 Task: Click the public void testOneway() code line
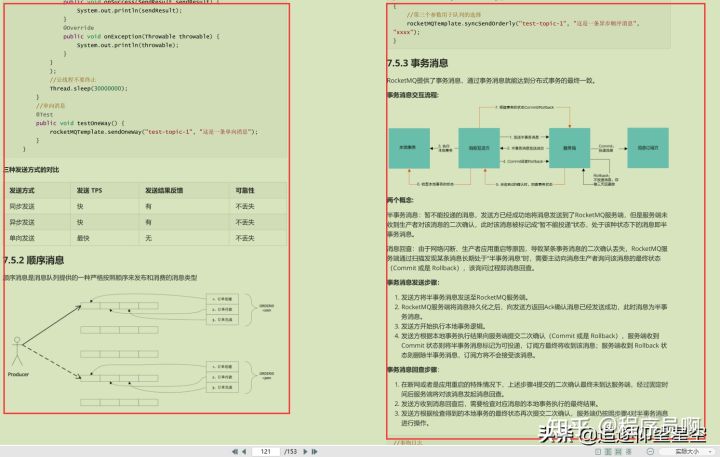[80, 123]
